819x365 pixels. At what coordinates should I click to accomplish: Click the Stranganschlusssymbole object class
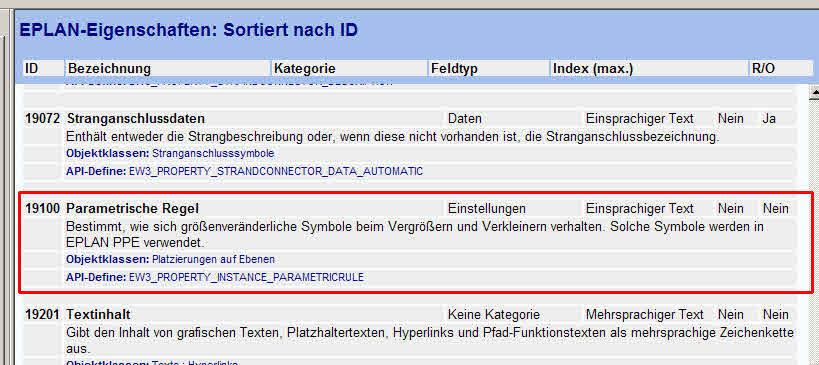click(x=213, y=154)
